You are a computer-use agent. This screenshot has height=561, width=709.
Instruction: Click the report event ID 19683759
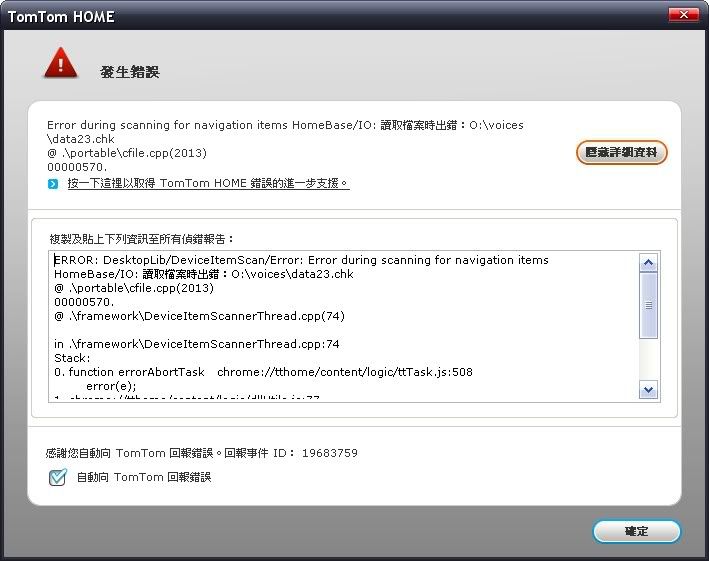point(330,453)
